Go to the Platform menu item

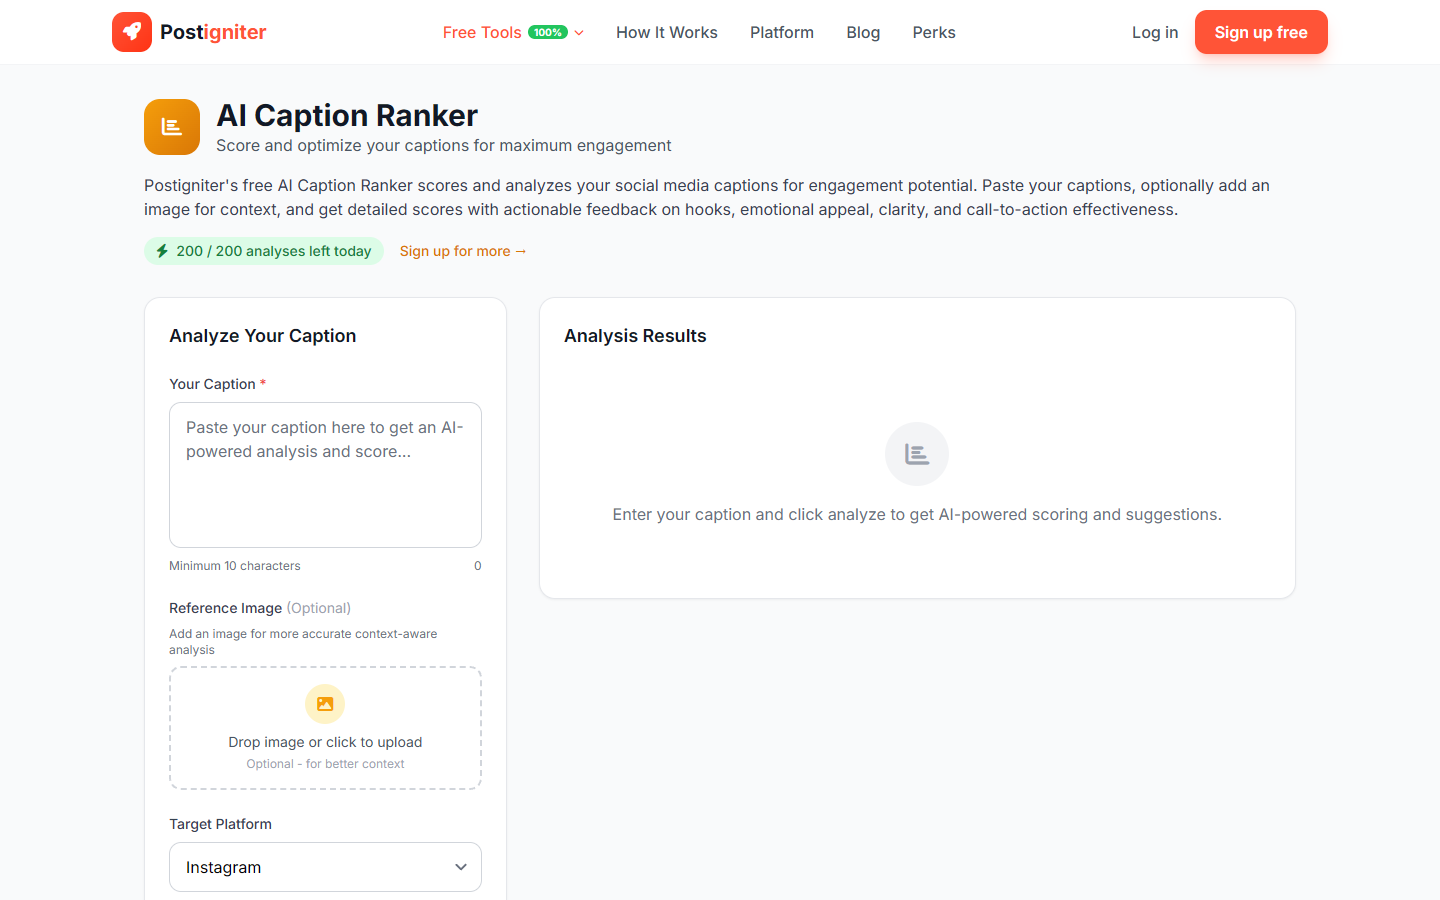781,32
